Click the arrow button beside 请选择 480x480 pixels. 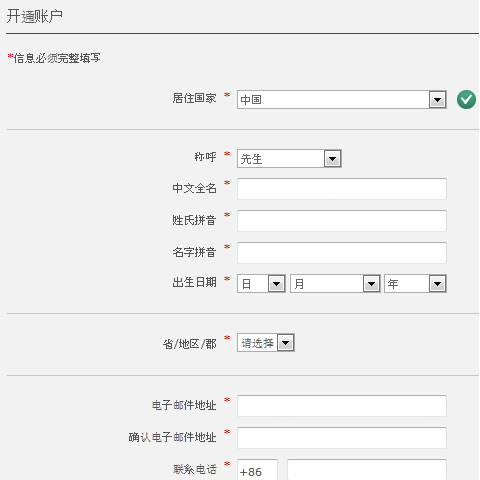[x=286, y=343]
